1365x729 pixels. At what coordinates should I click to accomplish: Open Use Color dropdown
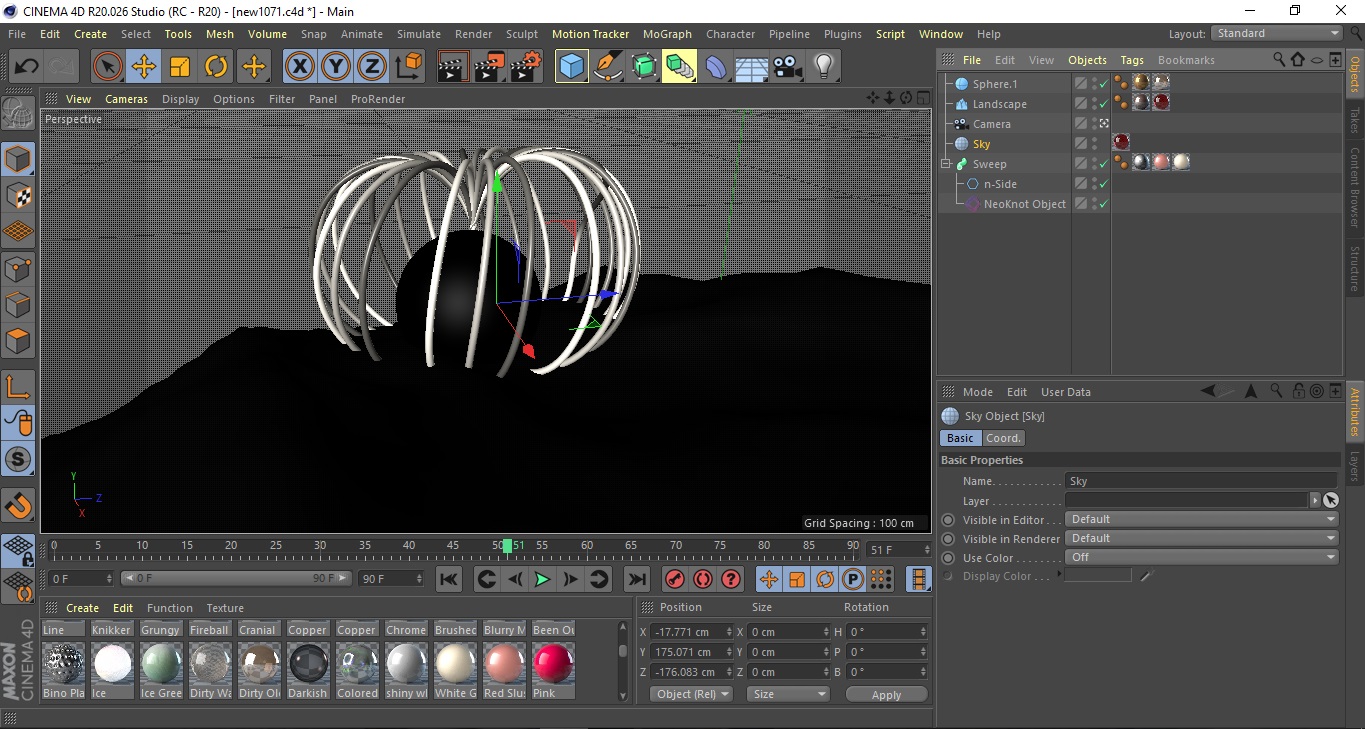(1201, 558)
